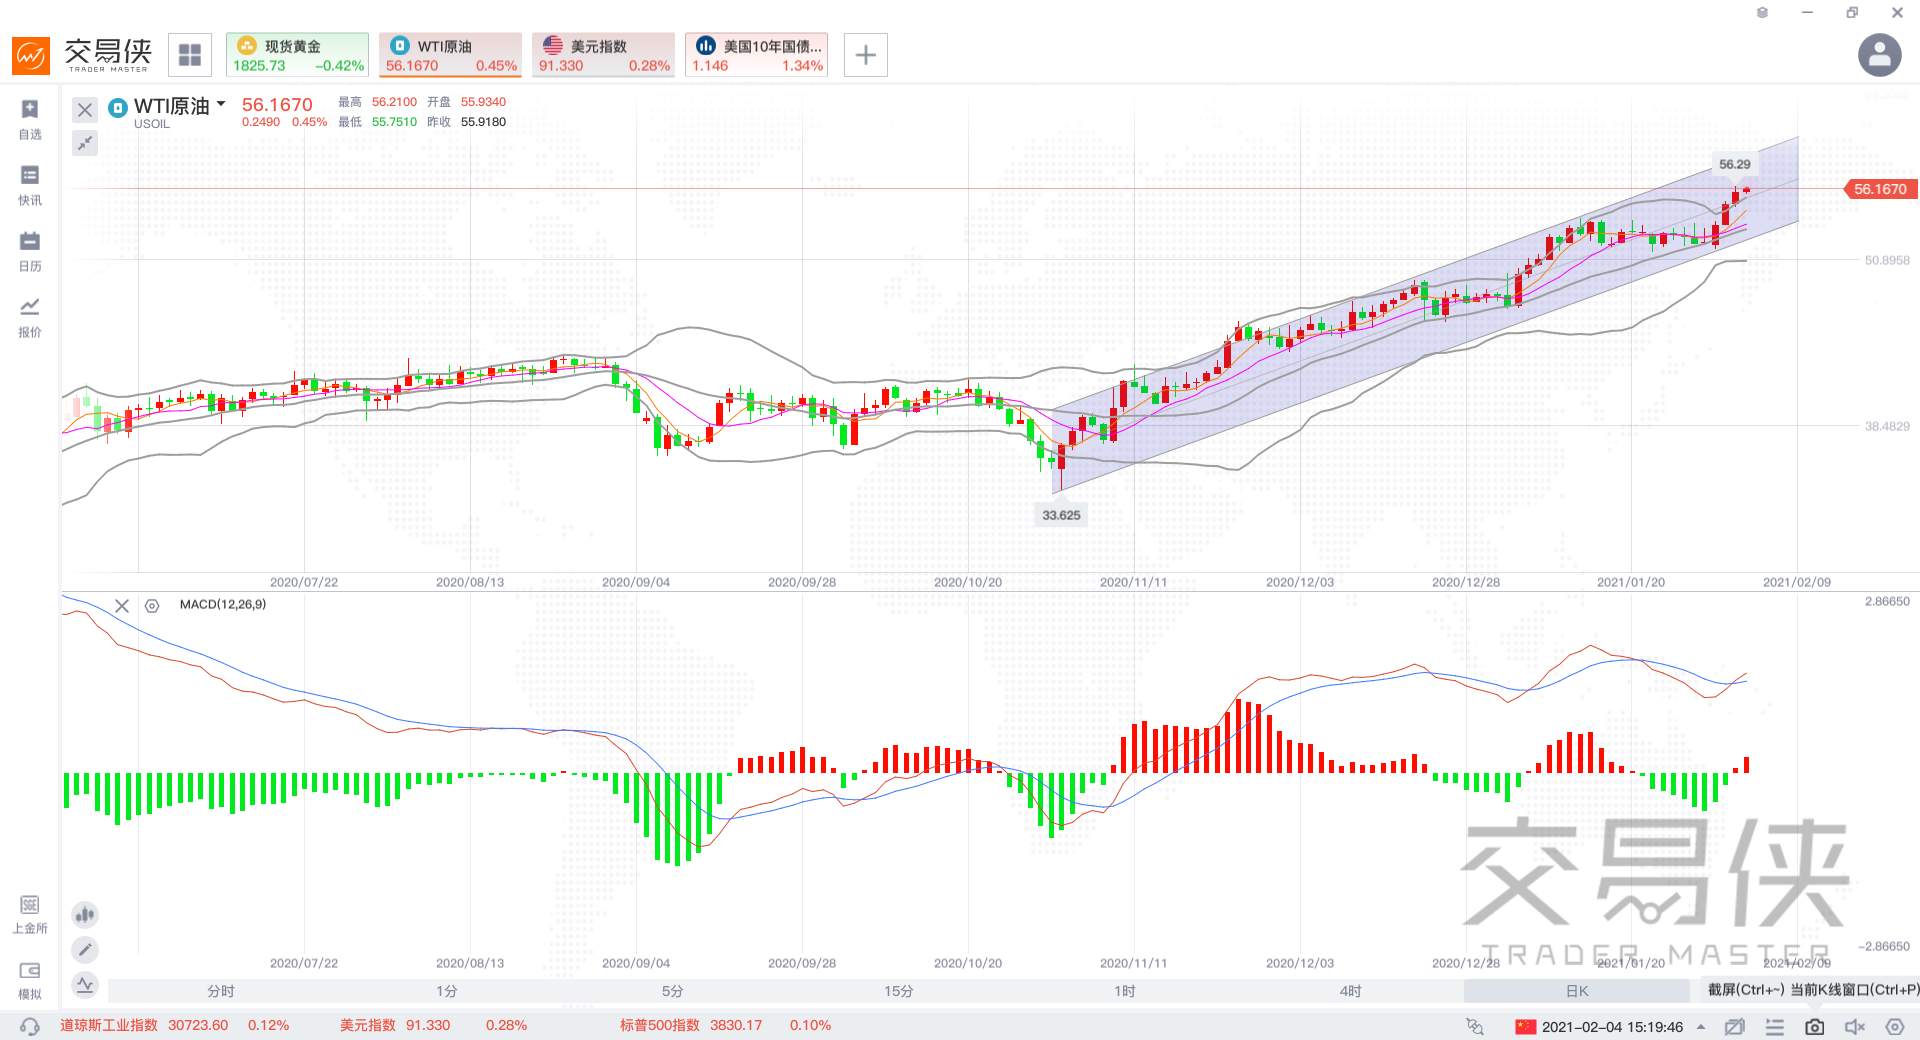Image resolution: width=1920 pixels, height=1040 pixels.
Task: Click 当前K线窗口(Ctrl+P) option
Action: (x=1855, y=990)
